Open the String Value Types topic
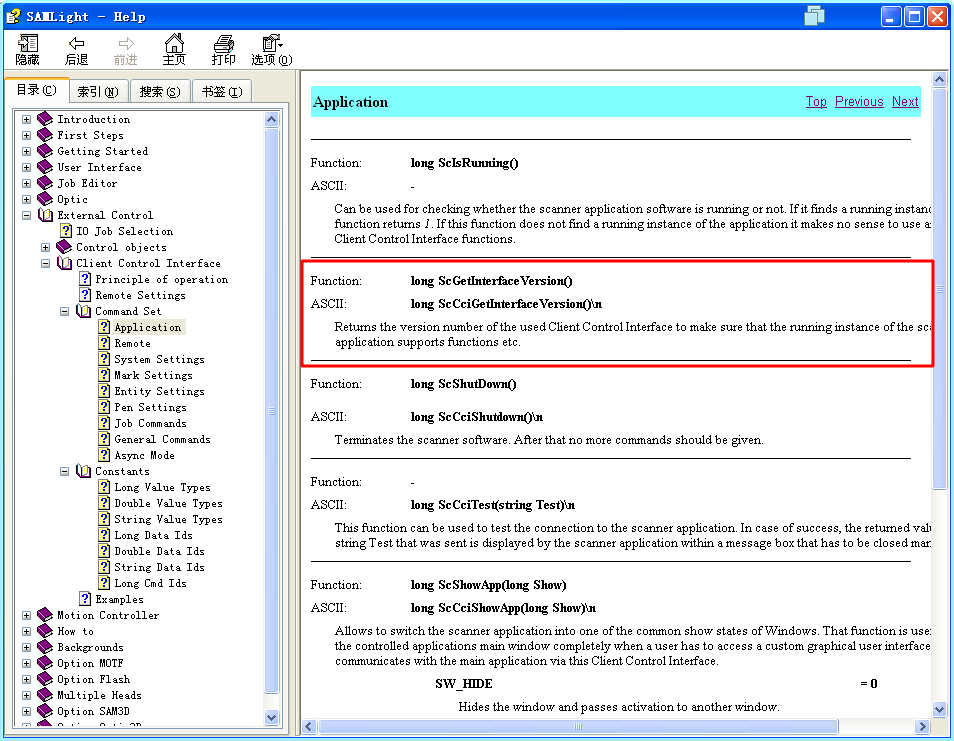 [x=169, y=519]
